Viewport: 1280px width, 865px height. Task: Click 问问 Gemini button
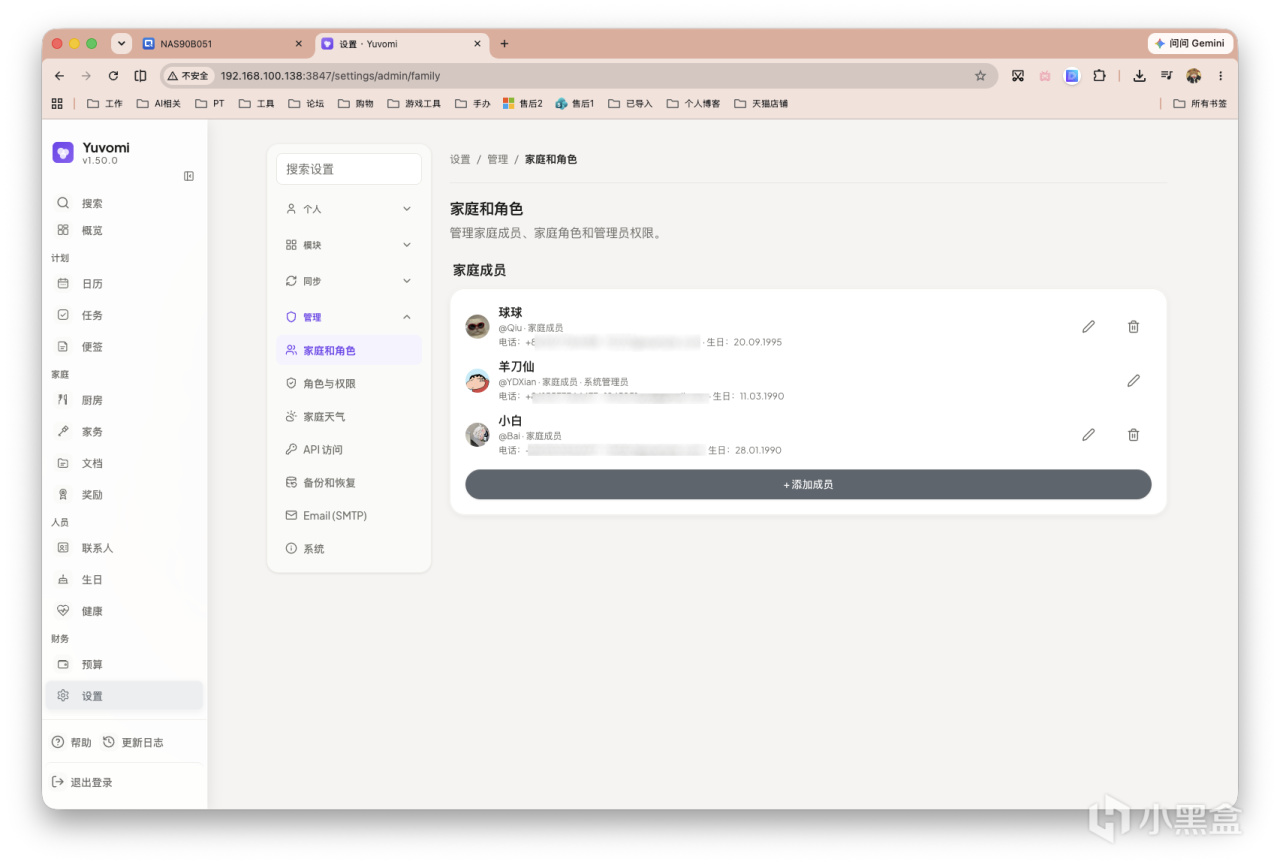(1190, 44)
